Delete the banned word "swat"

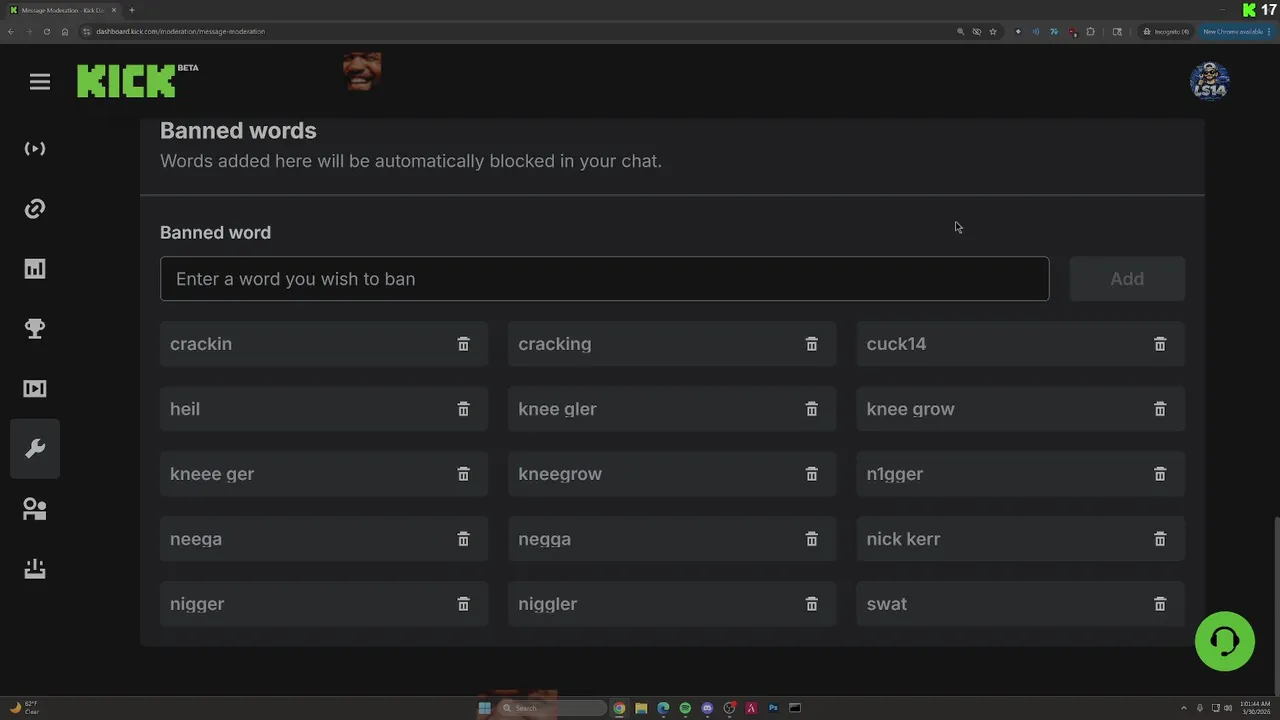(1160, 604)
